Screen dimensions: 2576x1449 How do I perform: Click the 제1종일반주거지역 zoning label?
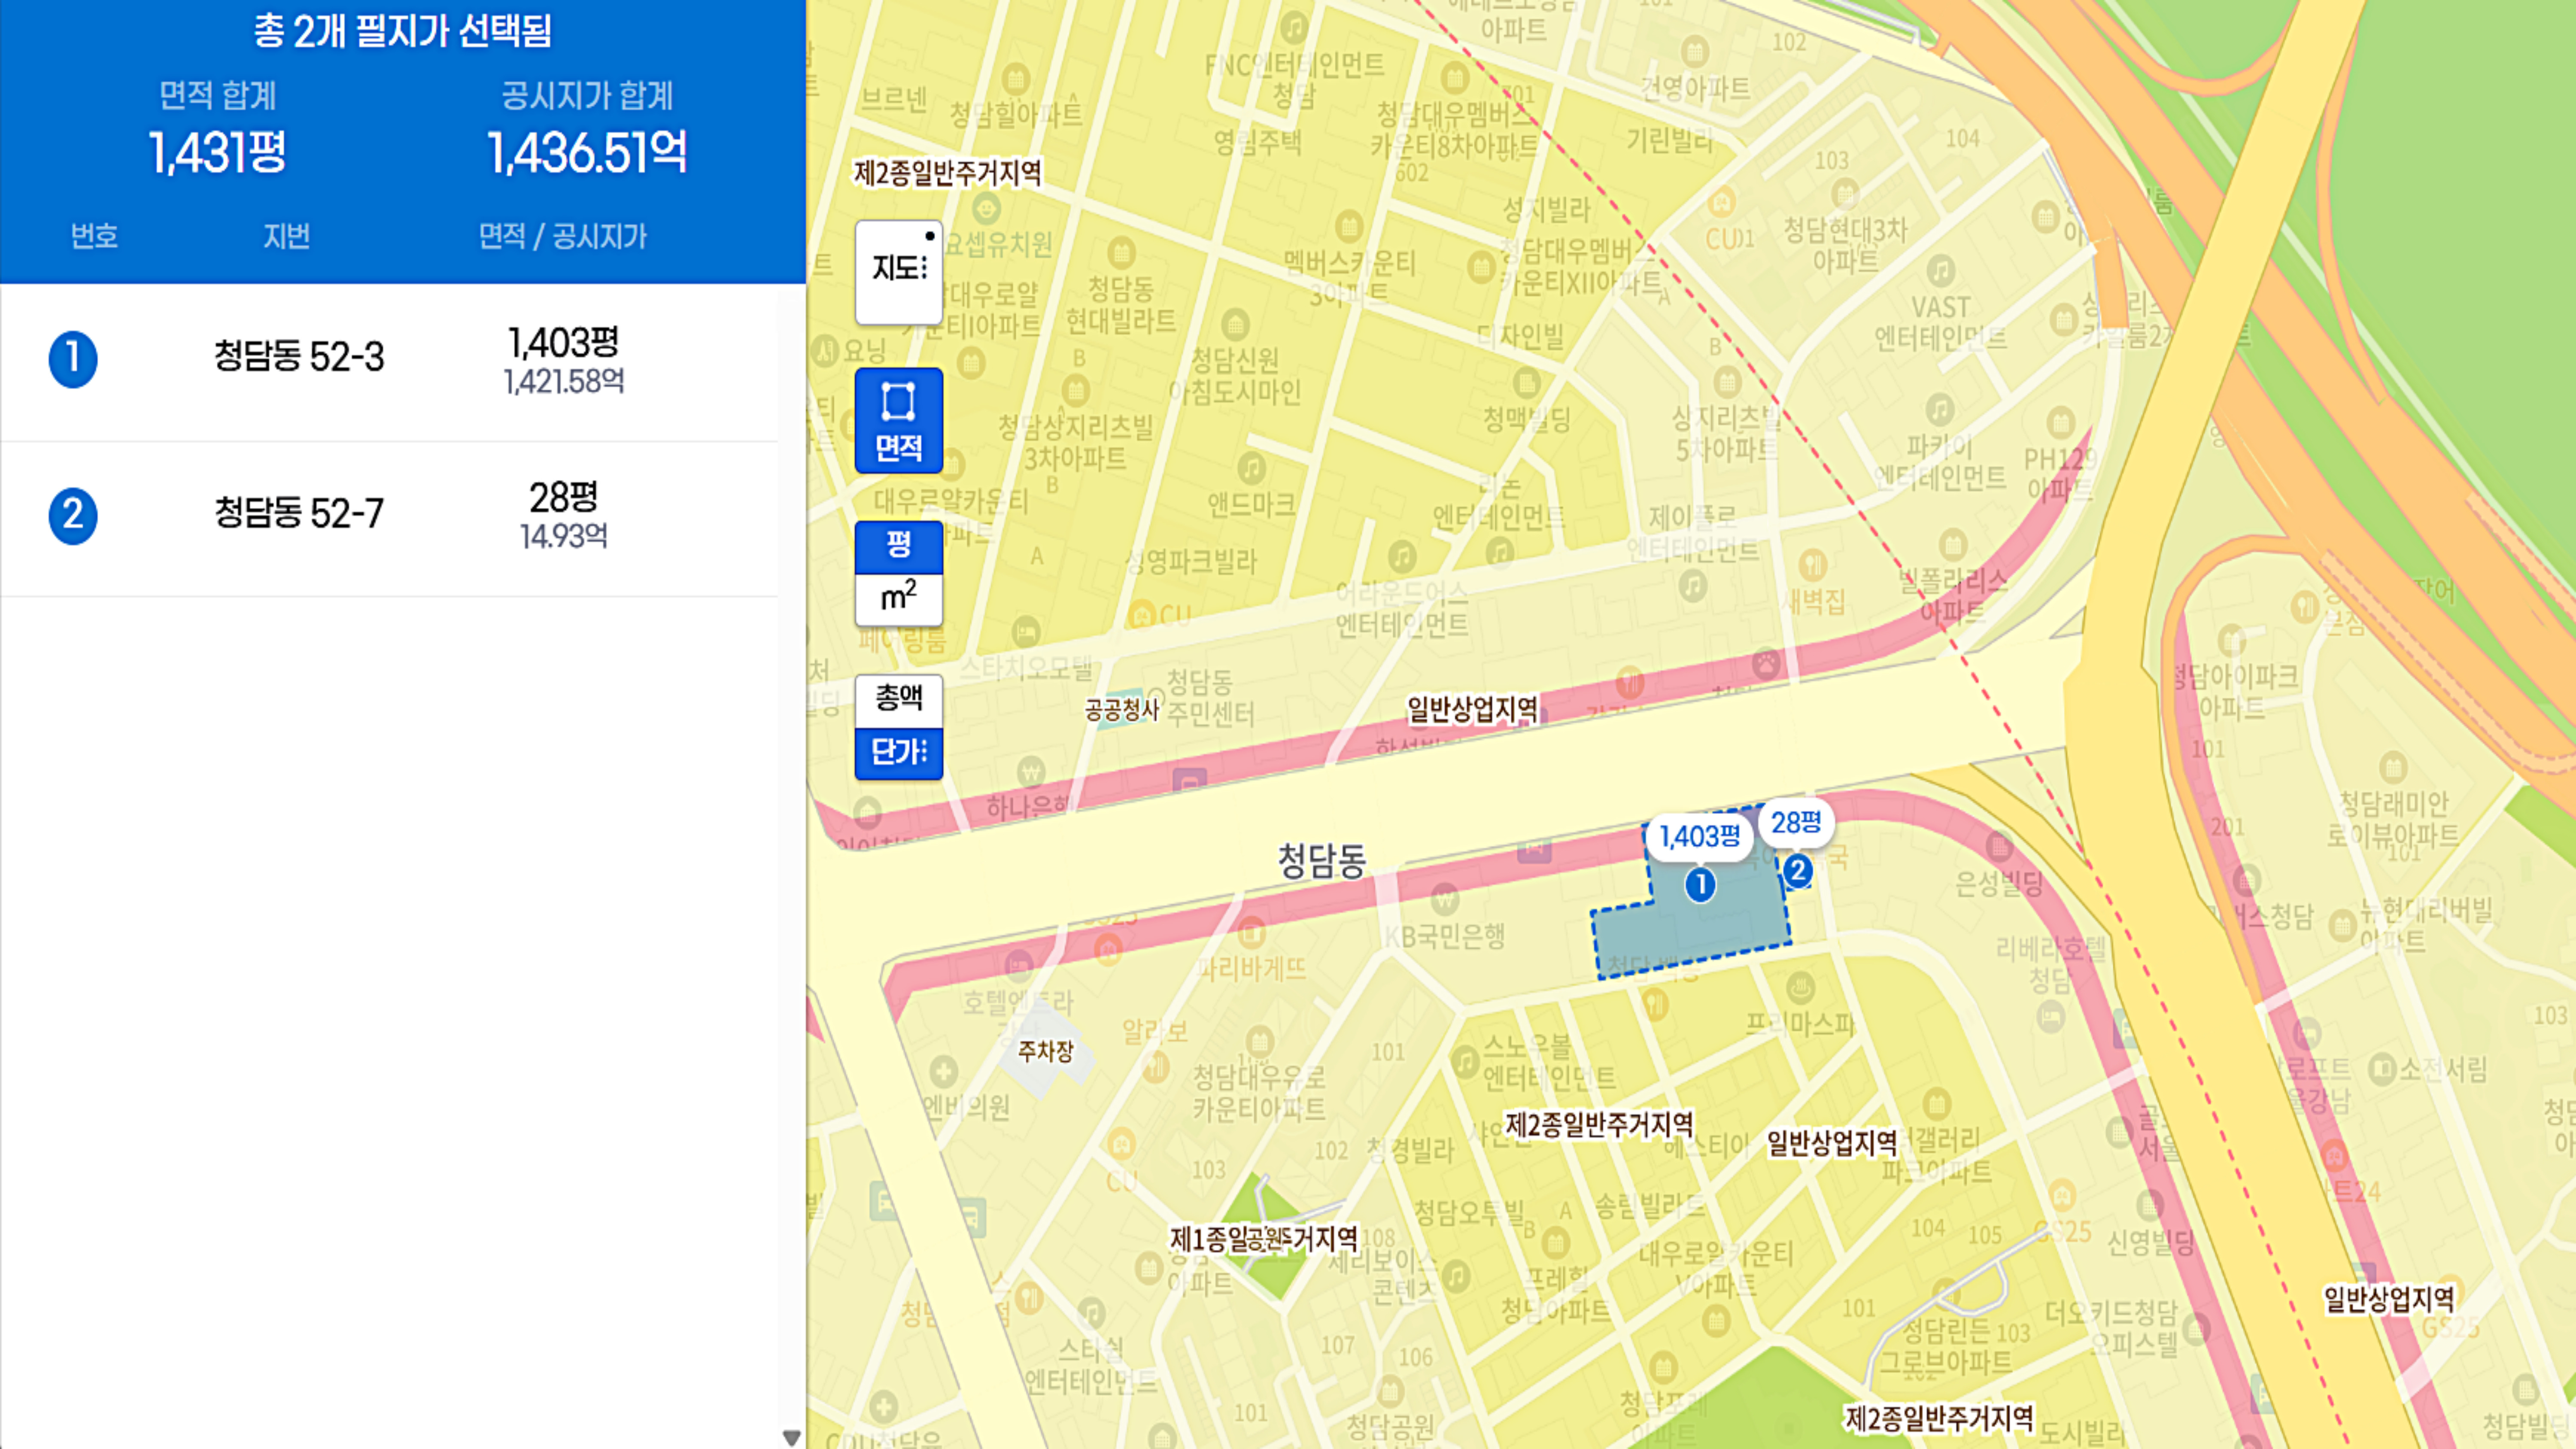pos(1264,1239)
